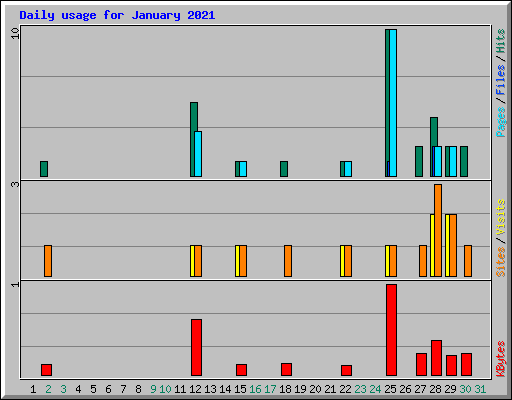The width and height of the screenshot is (512, 400).
Task: Click the 'Hits' legend label
Action: (500, 41)
